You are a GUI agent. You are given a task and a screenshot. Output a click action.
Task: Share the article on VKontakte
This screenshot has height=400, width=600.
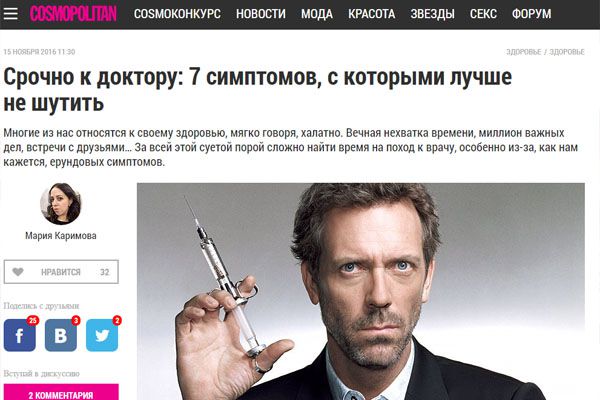[x=61, y=335]
